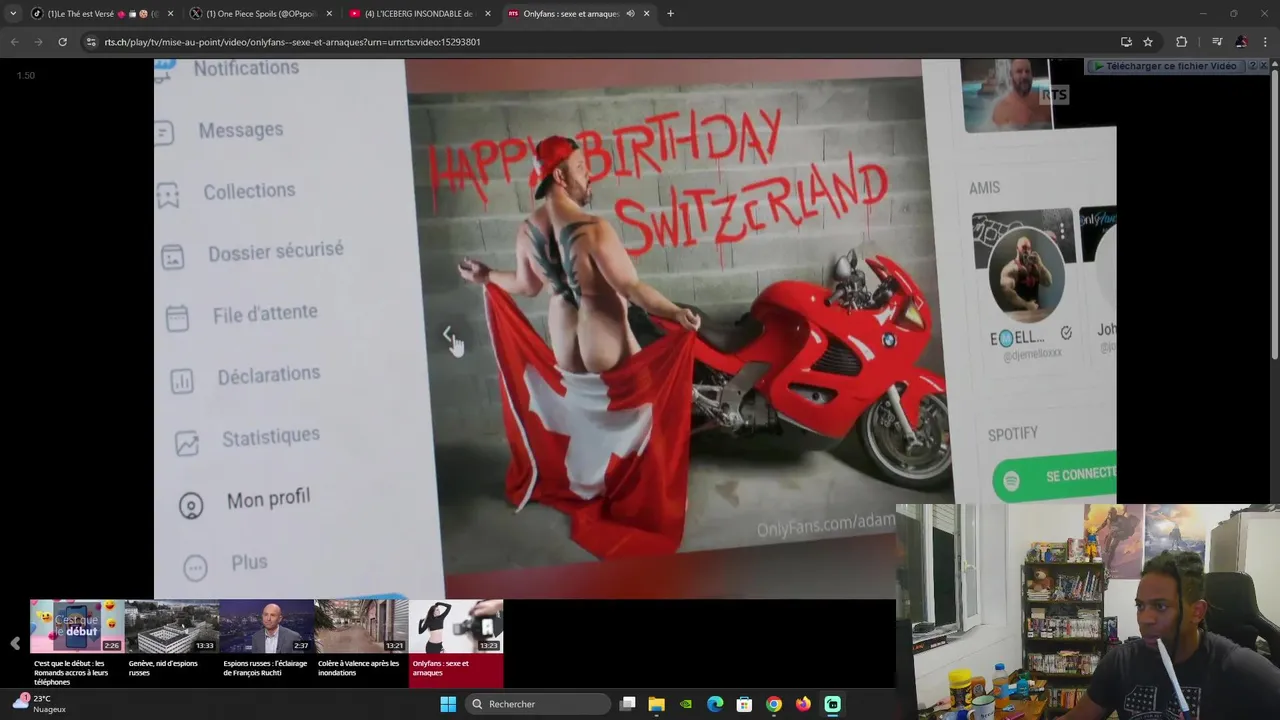
Task: Dismiss the video download bar
Action: (1264, 66)
